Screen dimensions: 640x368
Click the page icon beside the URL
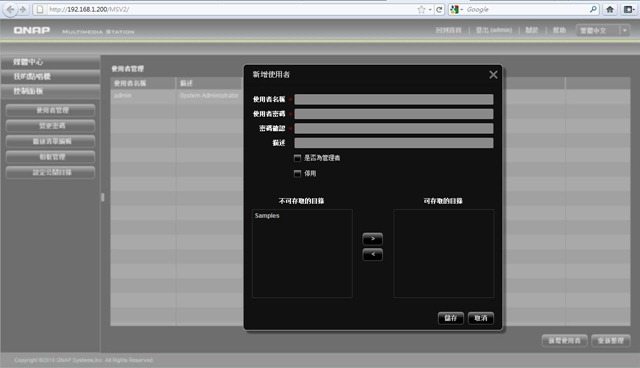tap(40, 9)
